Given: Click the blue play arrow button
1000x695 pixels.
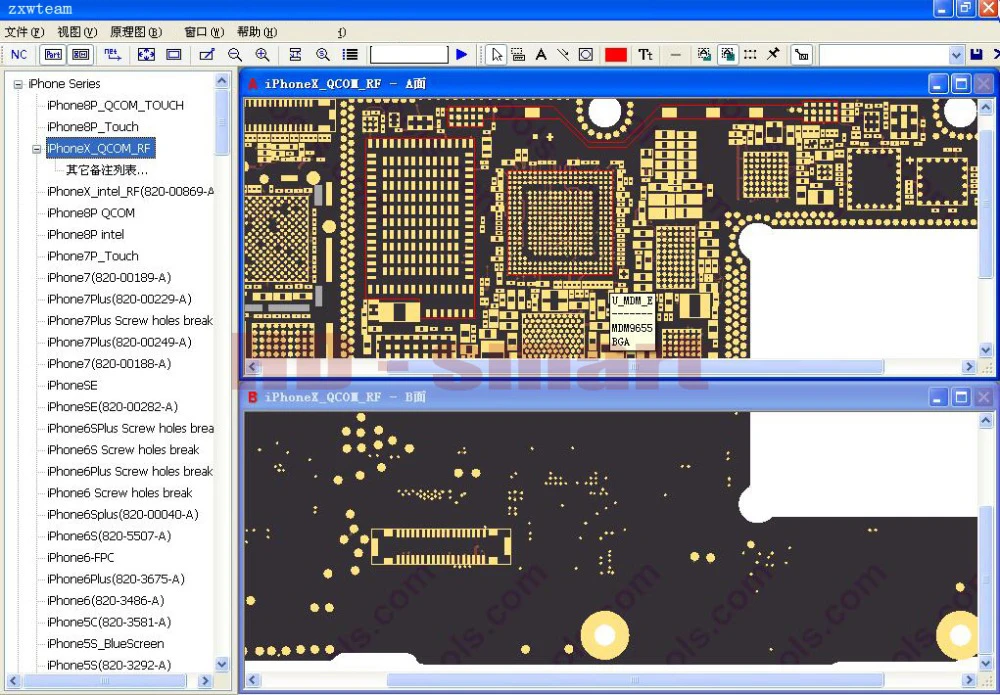Looking at the screenshot, I should pos(462,55).
